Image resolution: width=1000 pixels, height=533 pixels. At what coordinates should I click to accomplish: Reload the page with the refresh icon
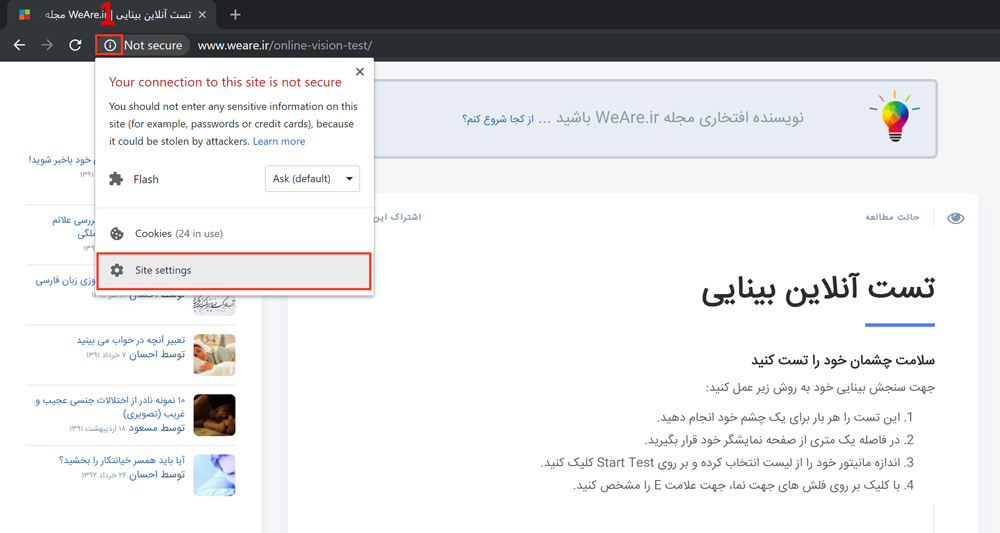75,45
